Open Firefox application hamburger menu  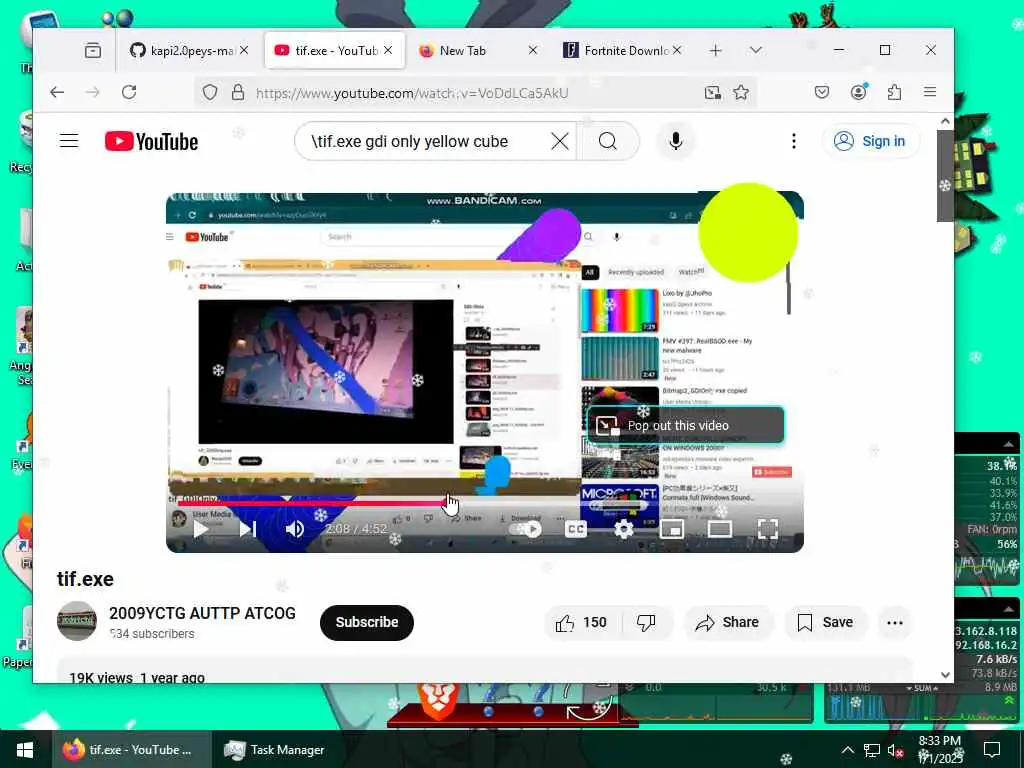930,92
